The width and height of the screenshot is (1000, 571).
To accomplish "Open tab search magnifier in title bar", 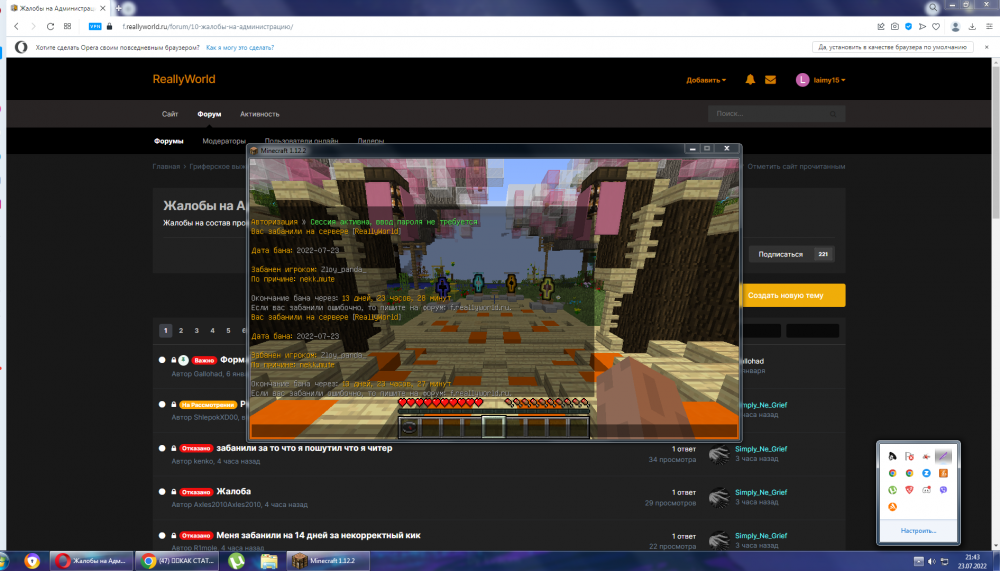I will pyautogui.click(x=933, y=8).
